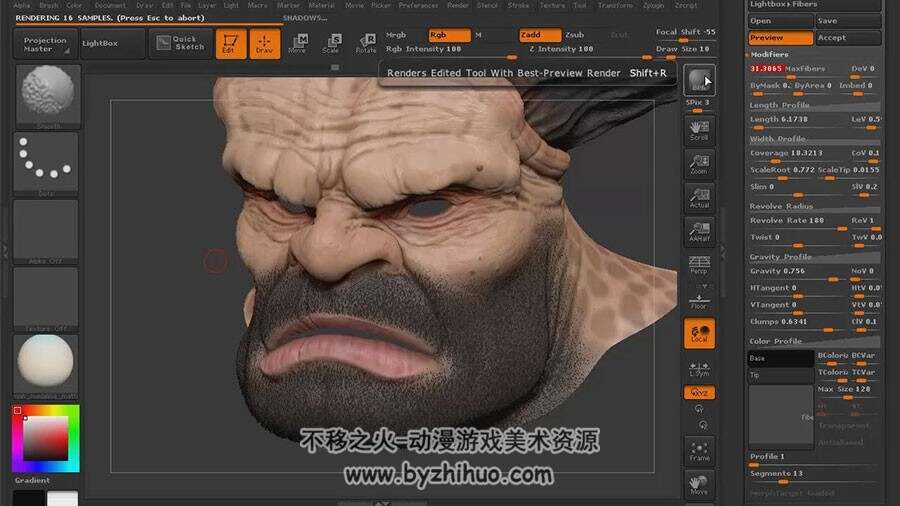The image size is (900, 506).
Task: Click the Base color swatch
Action: [781, 359]
